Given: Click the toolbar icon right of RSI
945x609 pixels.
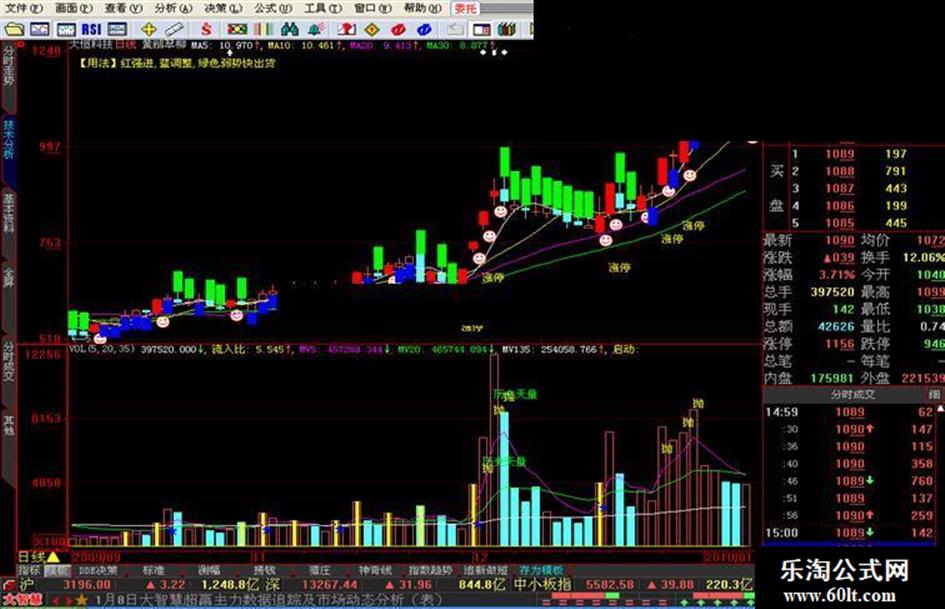Looking at the screenshot, I should 117,29.
